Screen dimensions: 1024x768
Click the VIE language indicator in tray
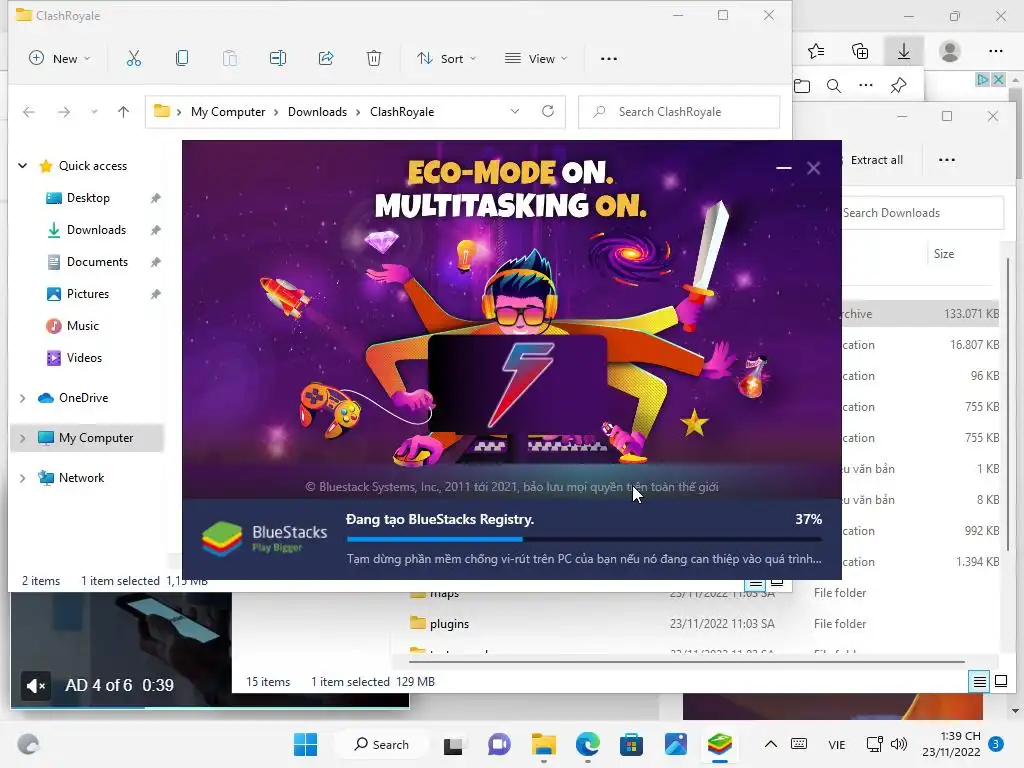pyautogui.click(x=837, y=745)
